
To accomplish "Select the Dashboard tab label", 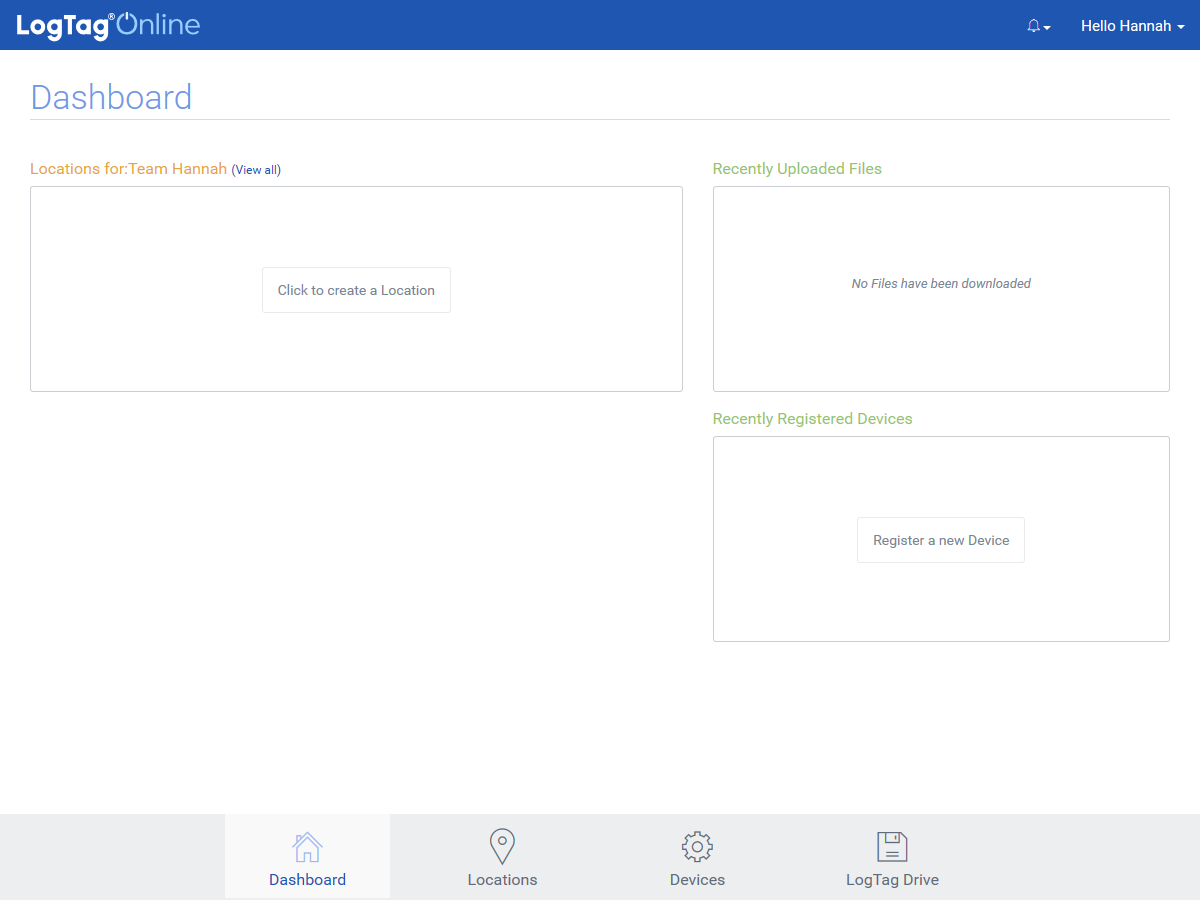I will (307, 880).
